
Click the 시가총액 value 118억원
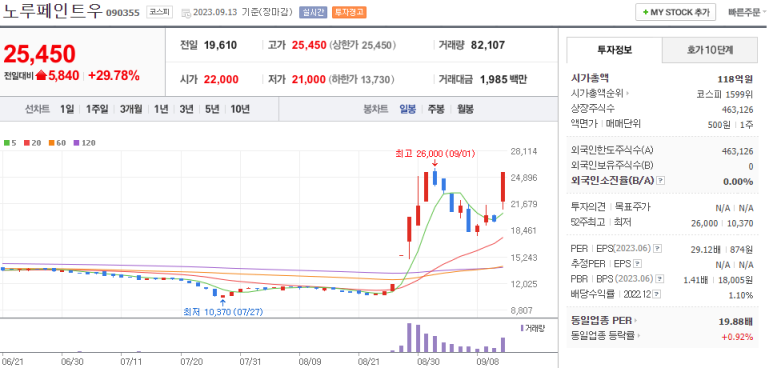click(736, 78)
